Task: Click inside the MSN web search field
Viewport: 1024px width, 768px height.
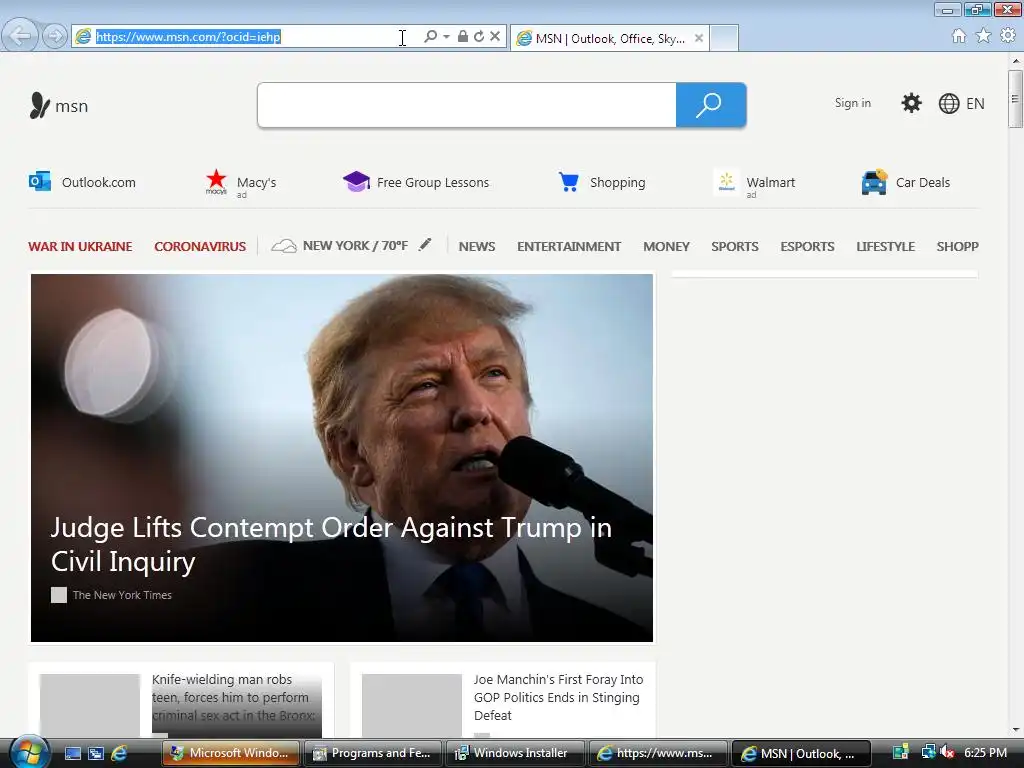Action: 467,105
